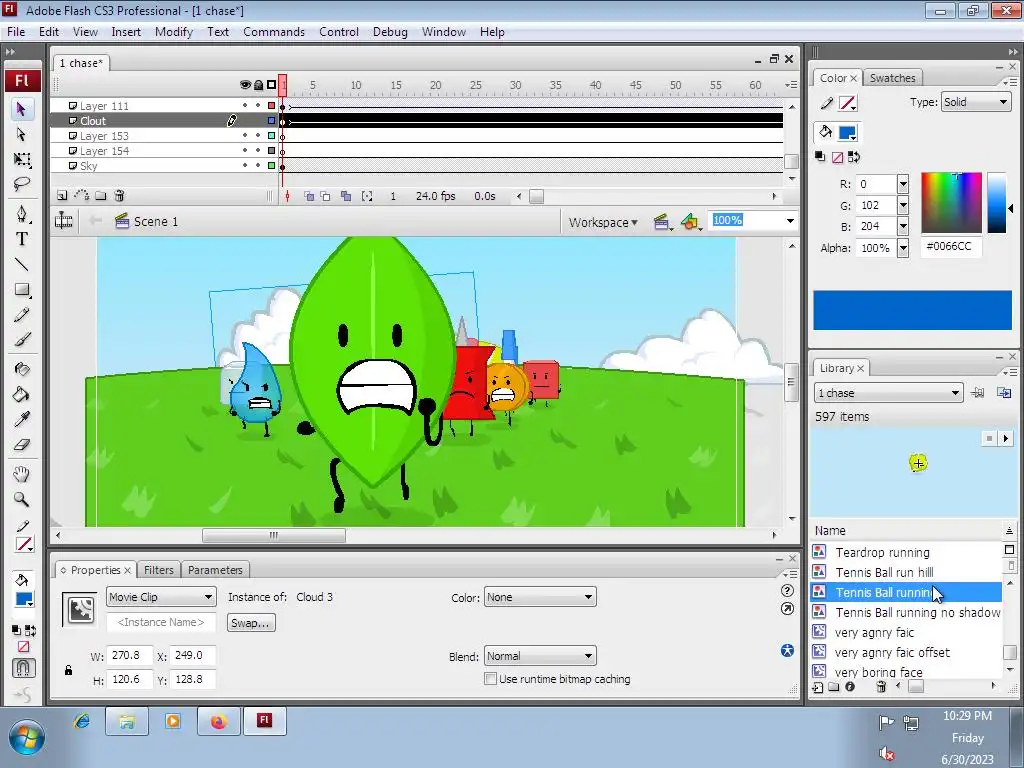Viewport: 1024px width, 768px height.
Task: Toggle width-height constrain lock
Action: pos(69,670)
